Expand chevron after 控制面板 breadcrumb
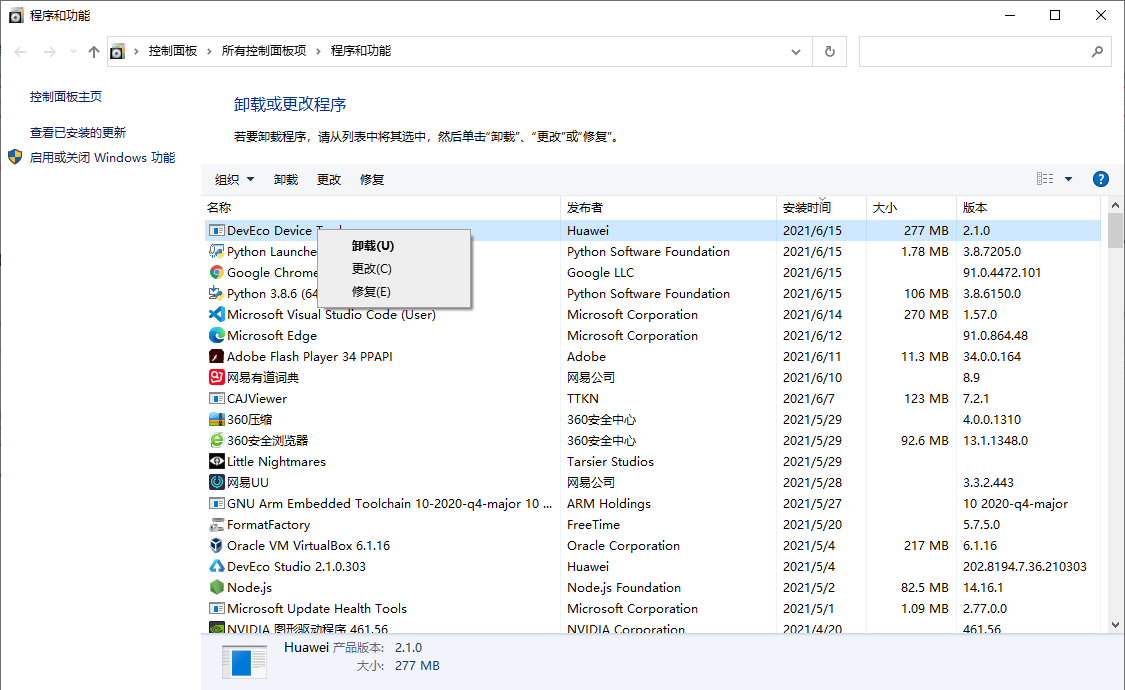Viewport: 1125px width, 690px height. [x=209, y=52]
